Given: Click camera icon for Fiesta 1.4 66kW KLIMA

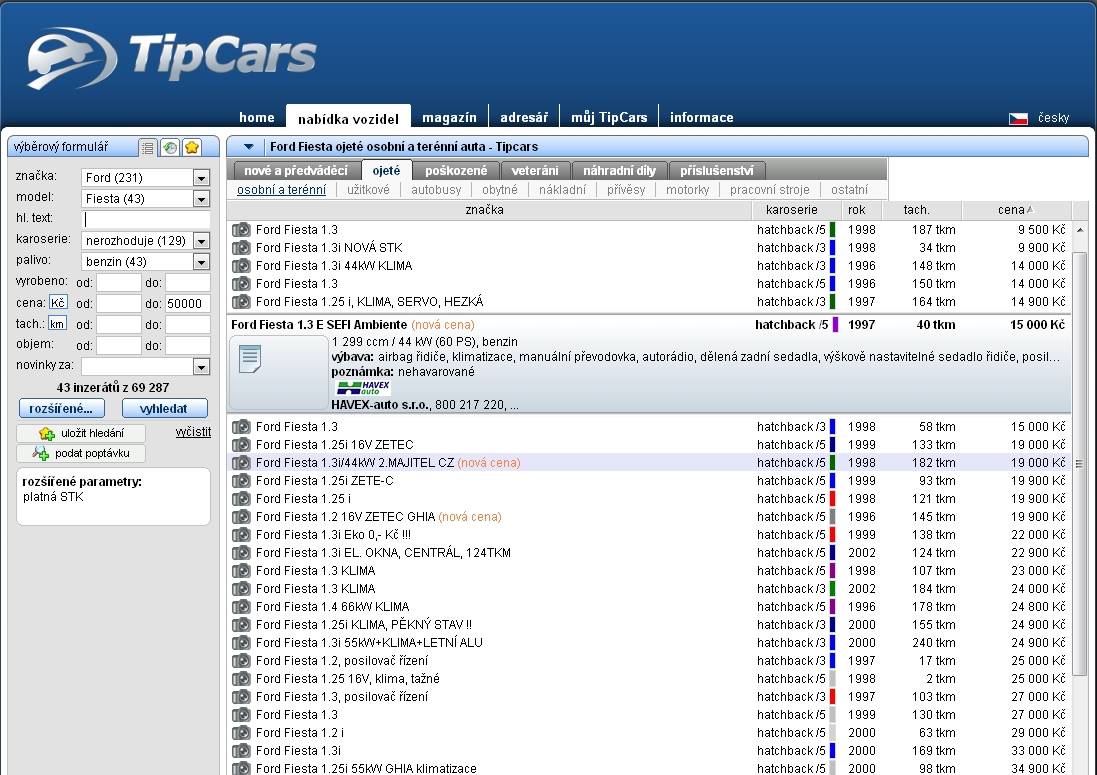Looking at the screenshot, I should click(241, 606).
